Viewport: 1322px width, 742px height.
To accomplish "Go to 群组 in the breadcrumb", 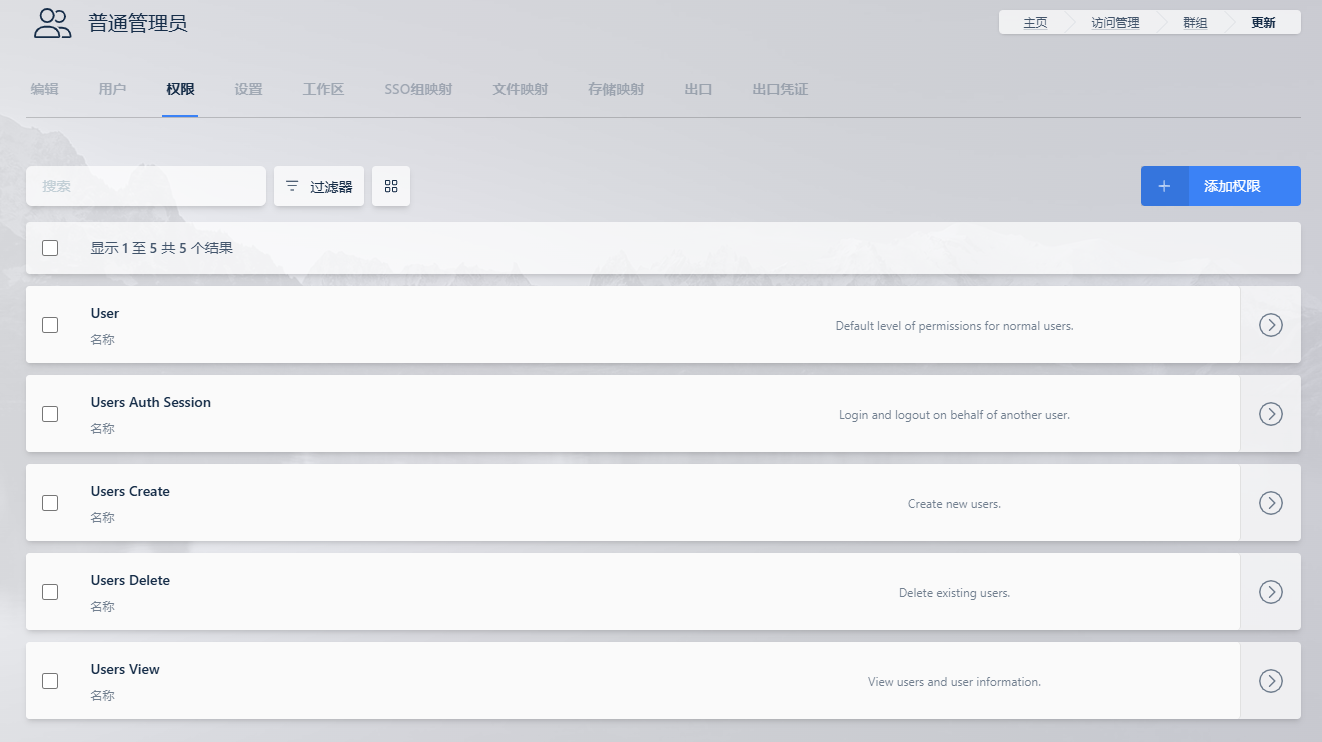I will coord(1195,22).
